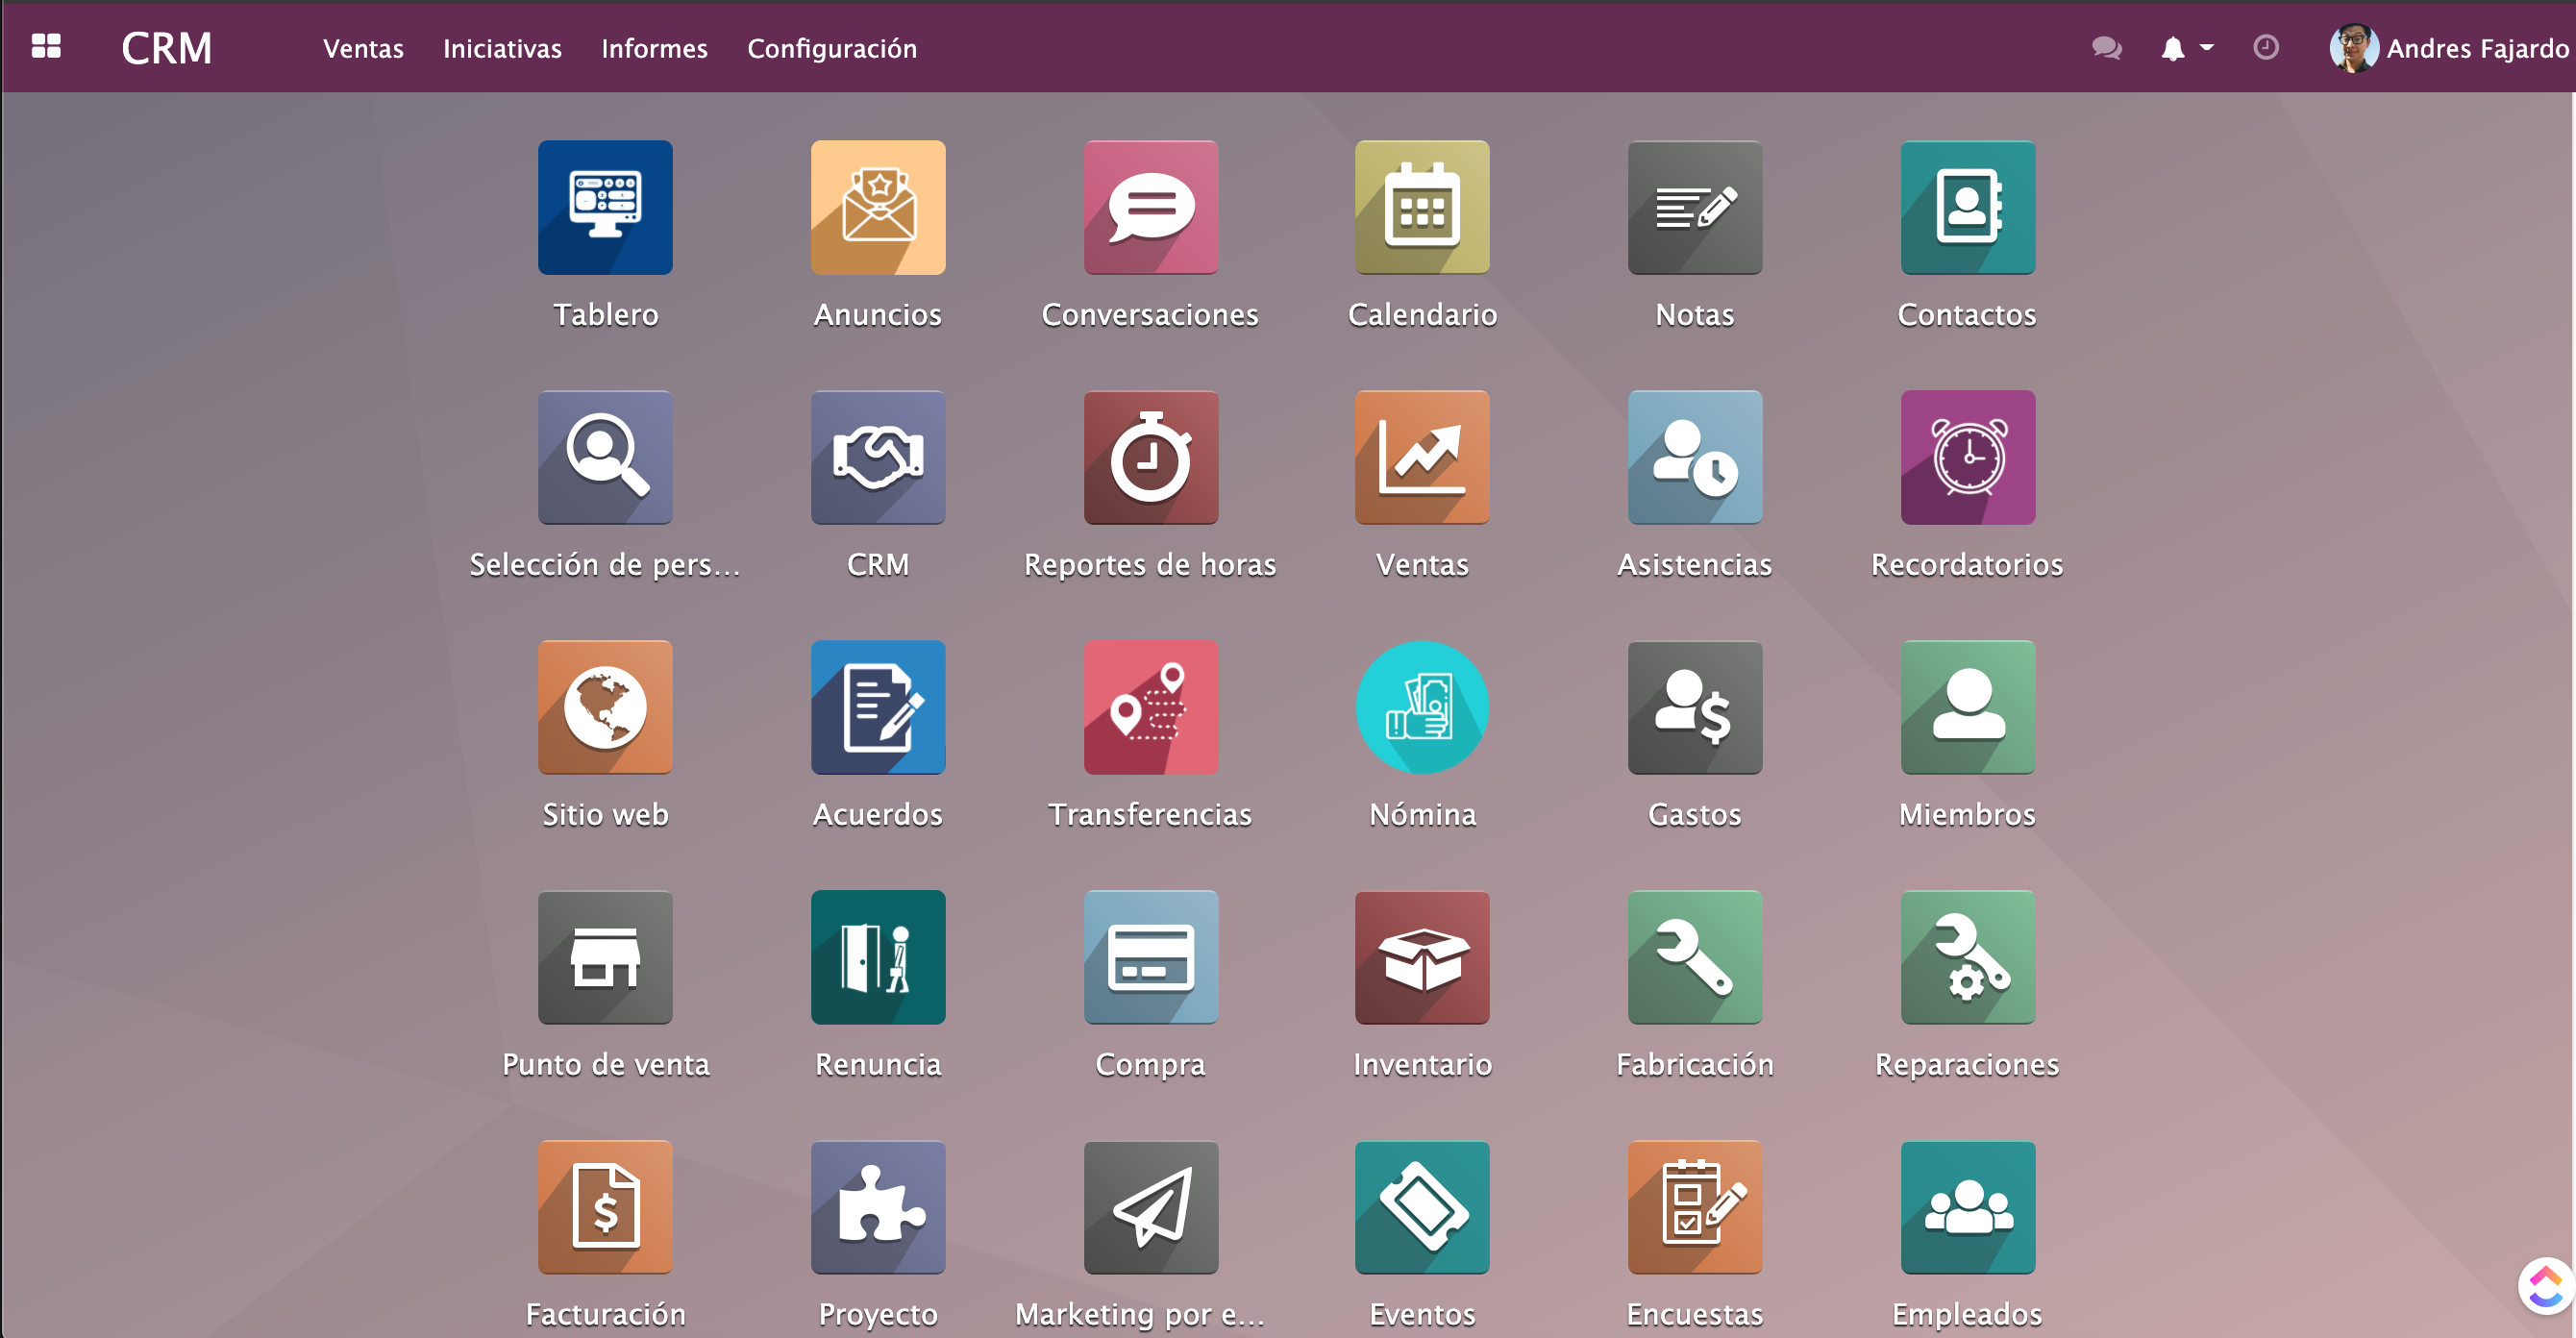
Task: Click the CRM title in navbar
Action: coord(167,48)
